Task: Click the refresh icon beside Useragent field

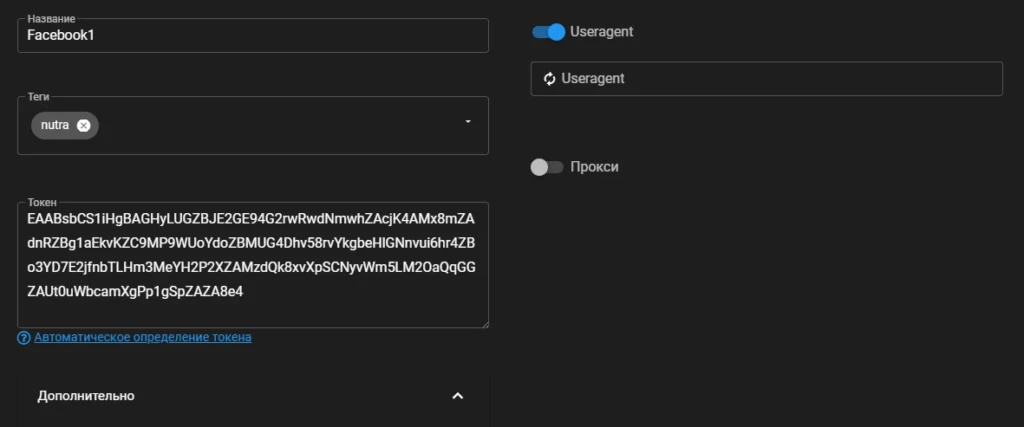Action: pyautogui.click(x=550, y=78)
